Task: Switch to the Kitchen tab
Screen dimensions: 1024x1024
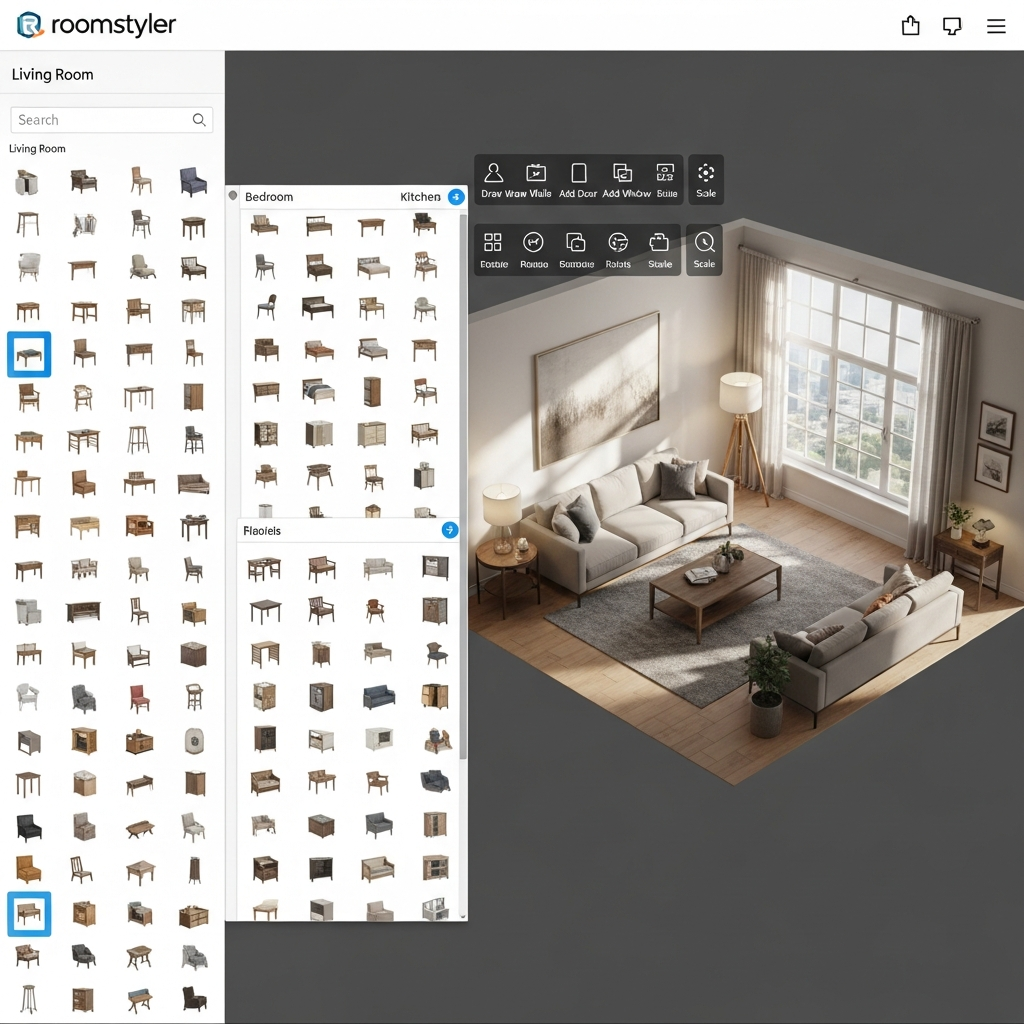Action: pyautogui.click(x=420, y=197)
